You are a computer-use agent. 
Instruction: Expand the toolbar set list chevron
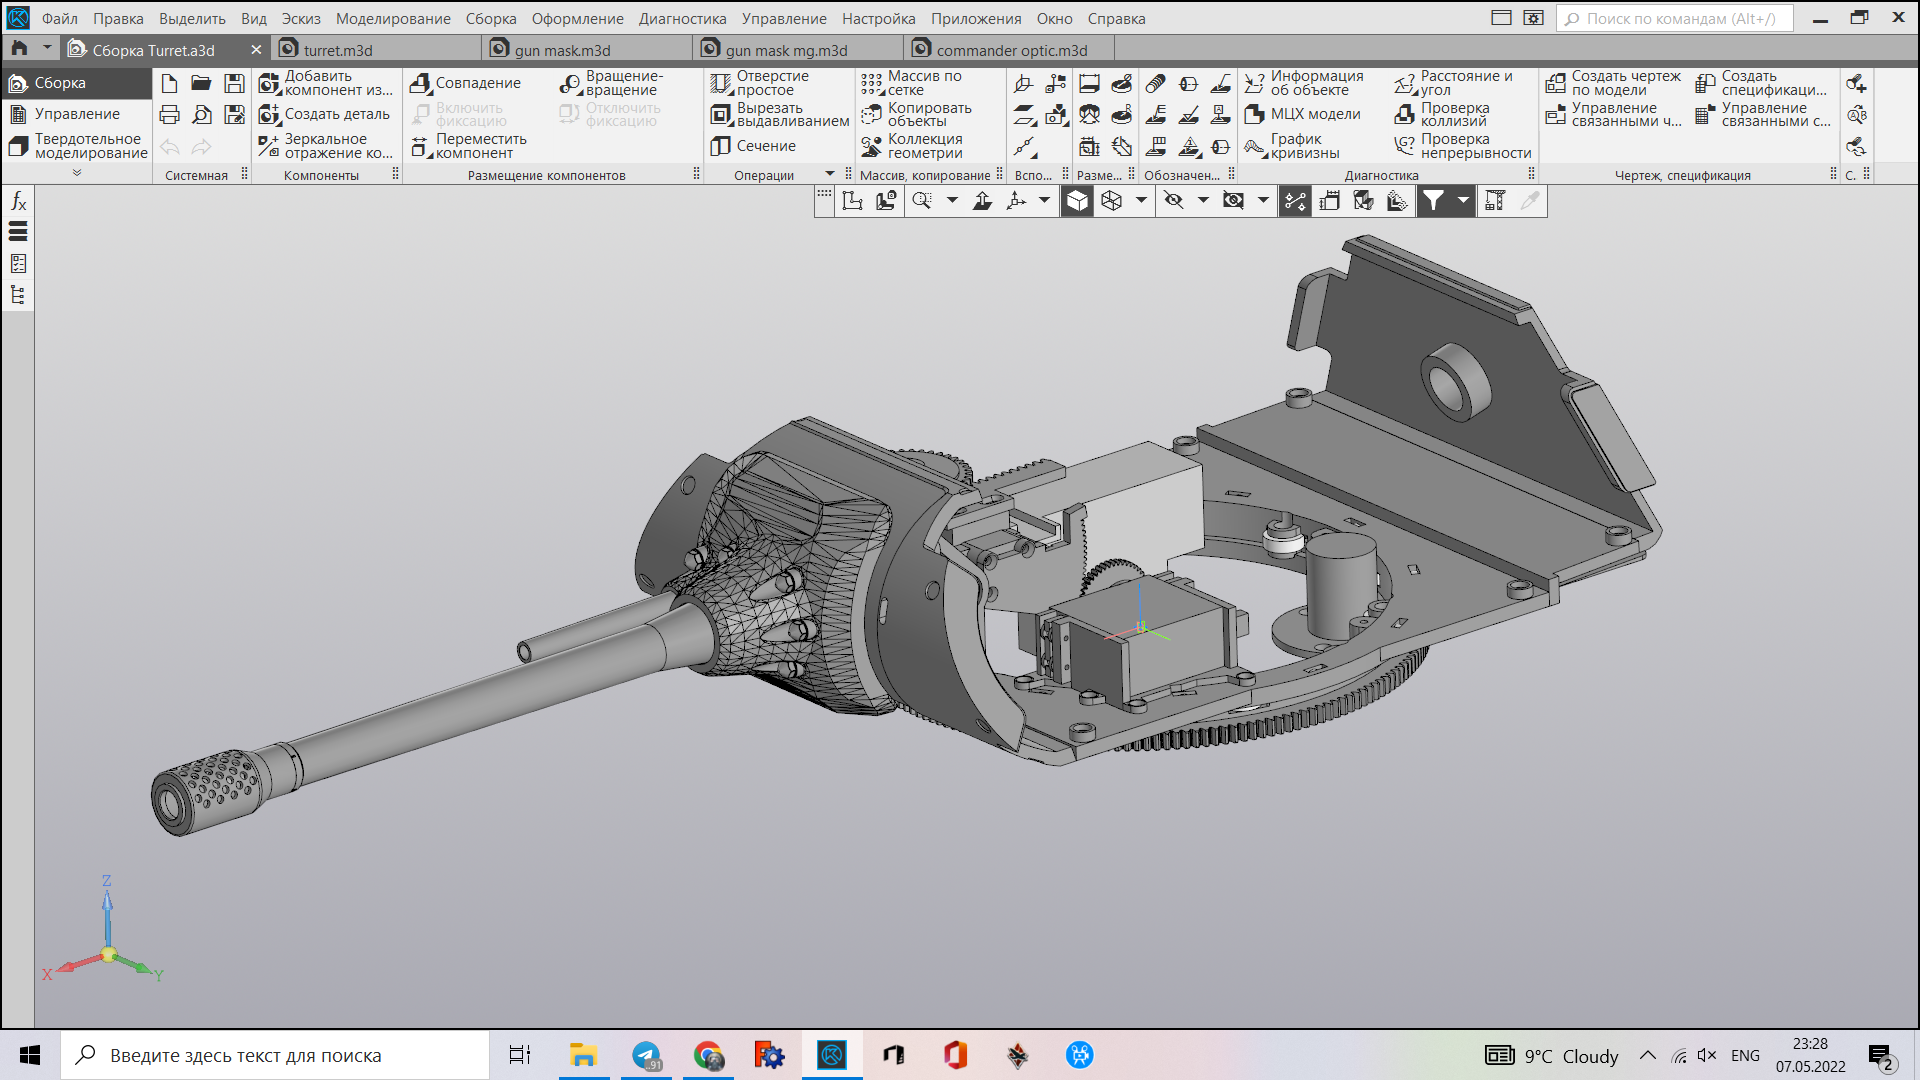coord(77,173)
